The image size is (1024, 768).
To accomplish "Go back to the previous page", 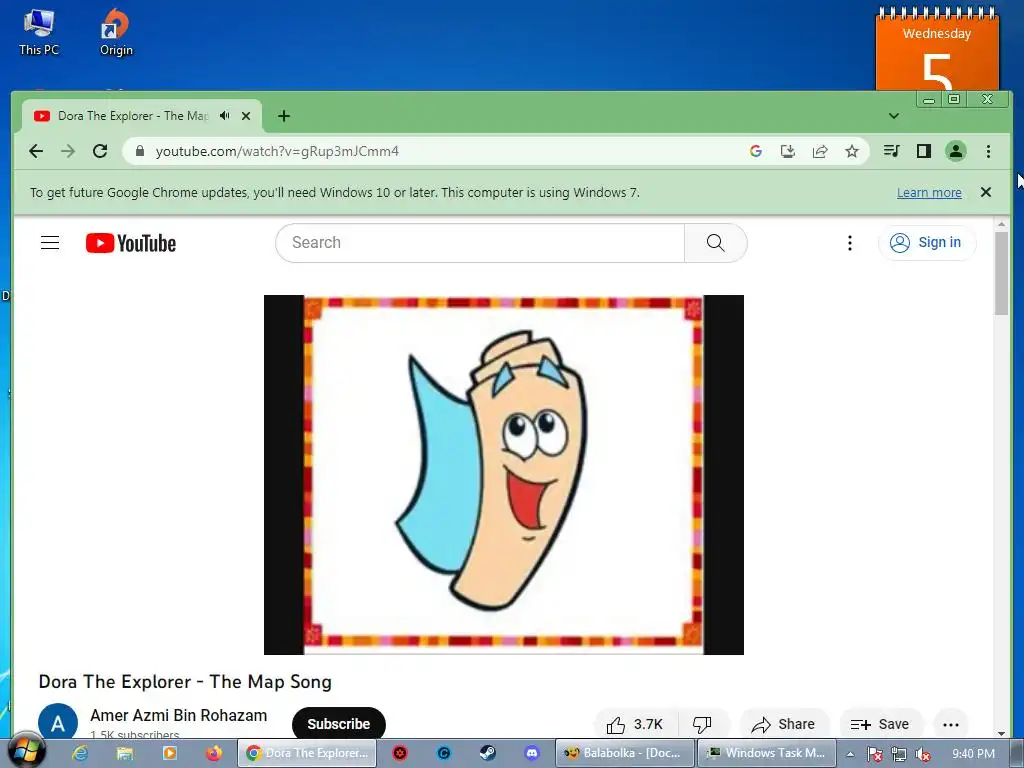I will tap(36, 152).
